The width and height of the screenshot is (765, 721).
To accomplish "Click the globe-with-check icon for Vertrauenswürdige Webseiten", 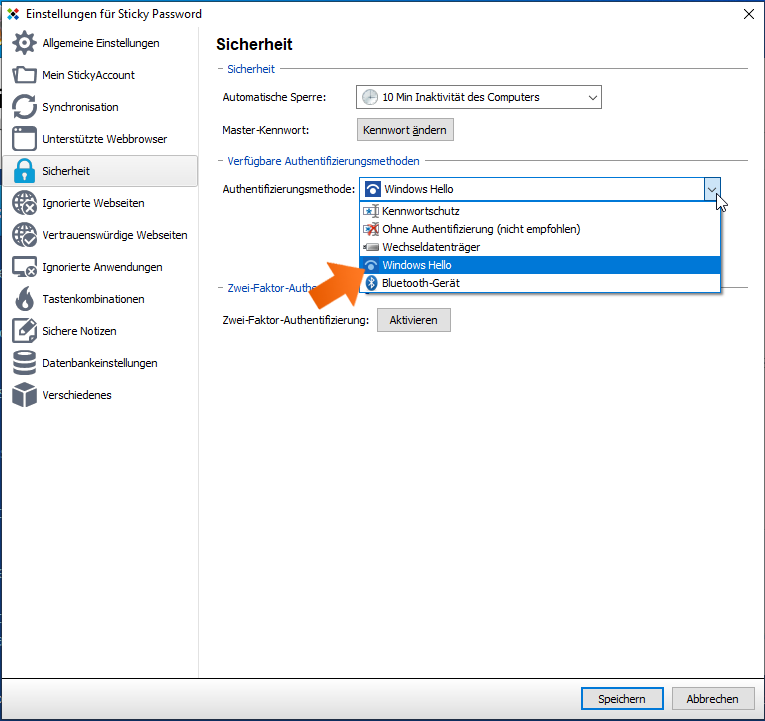I will [24, 235].
